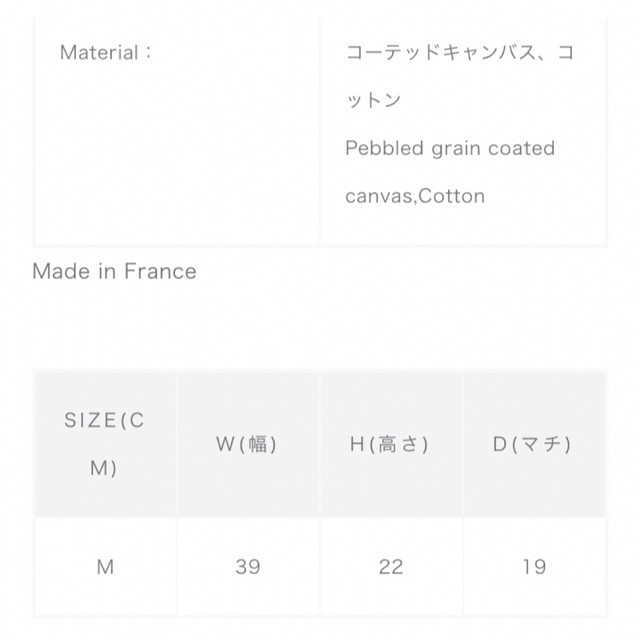Click the Material label cell

[177, 131]
